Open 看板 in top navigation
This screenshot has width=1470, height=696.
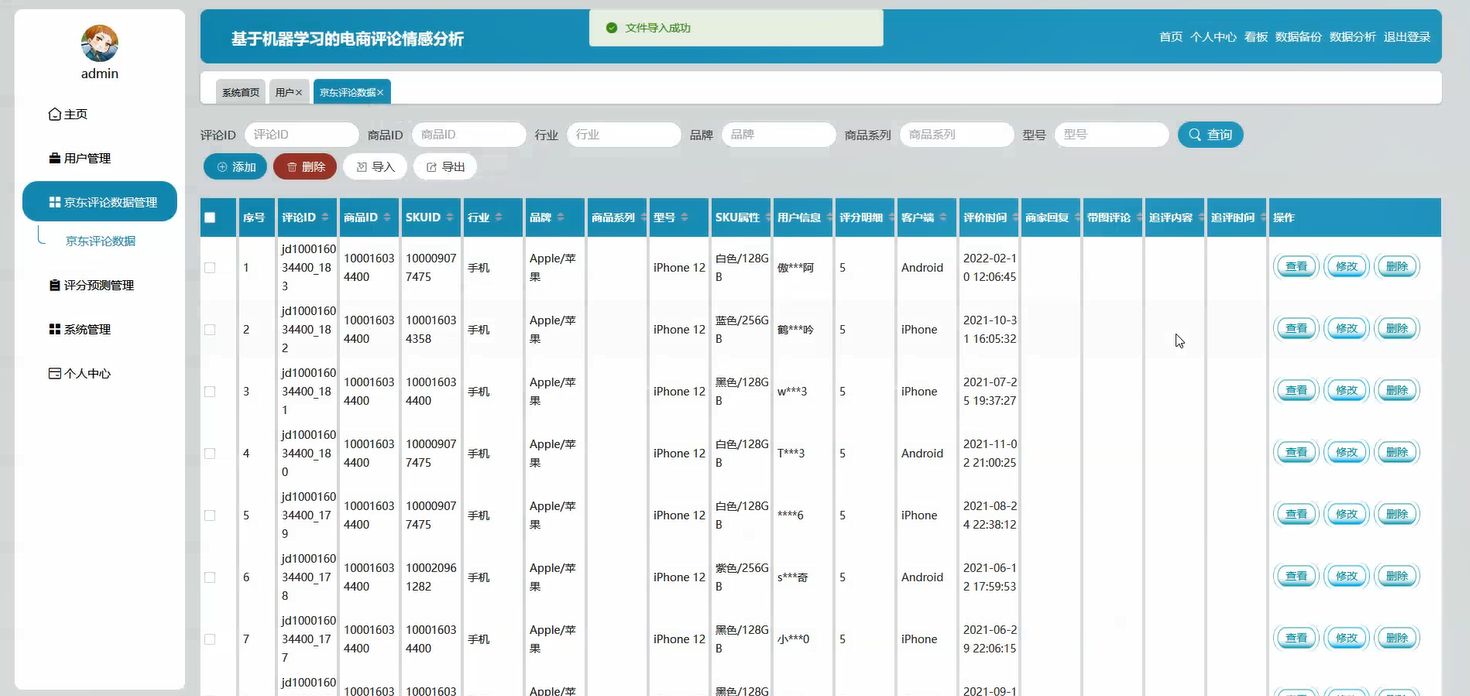(x=1256, y=37)
